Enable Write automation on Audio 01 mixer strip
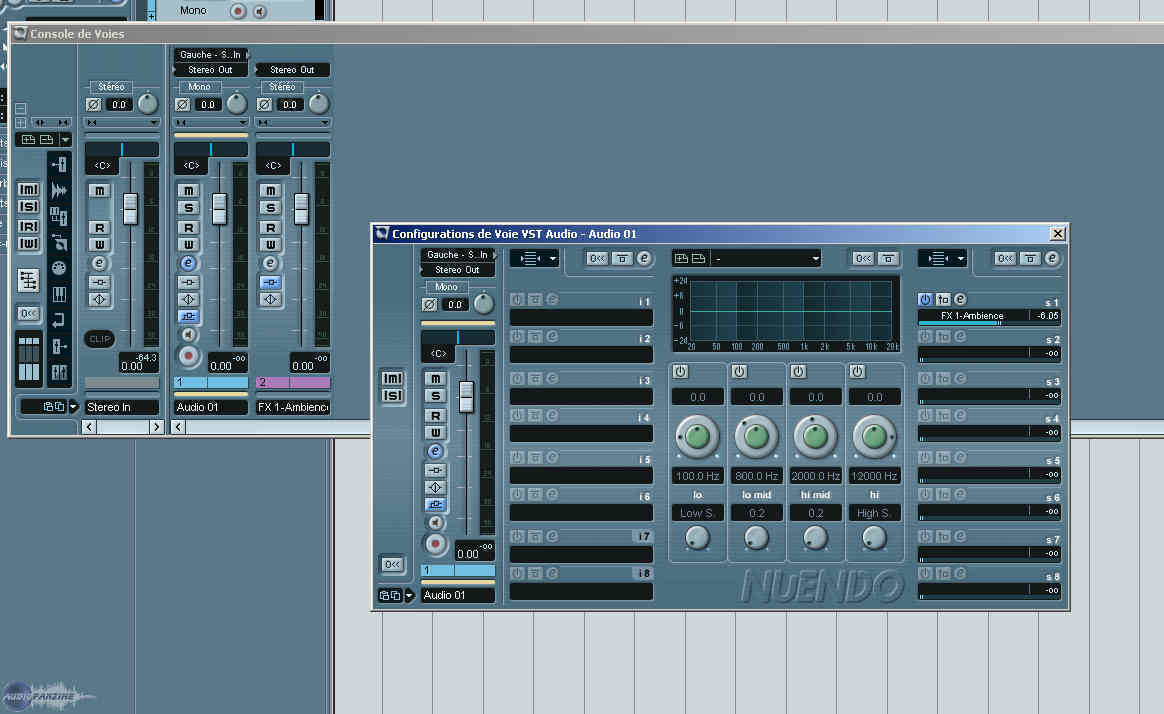 [189, 244]
